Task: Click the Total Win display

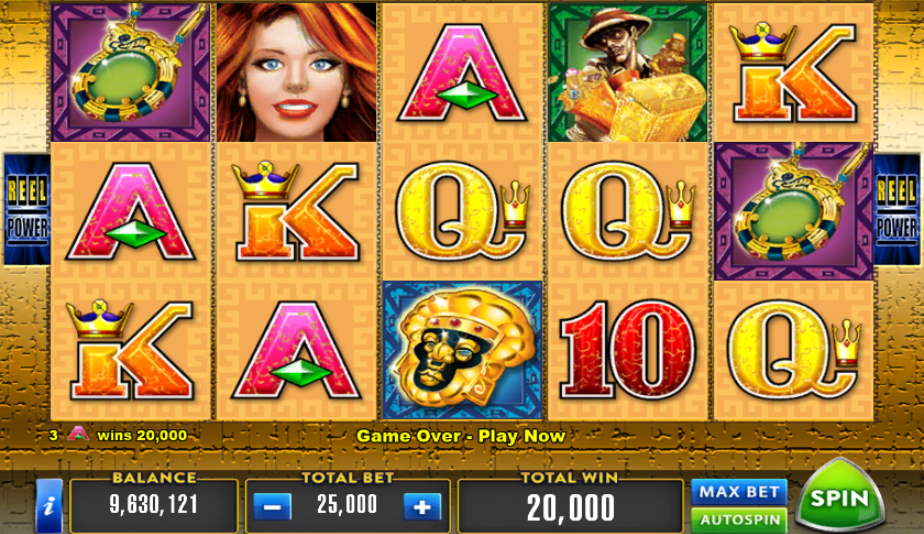Action: [x=570, y=507]
